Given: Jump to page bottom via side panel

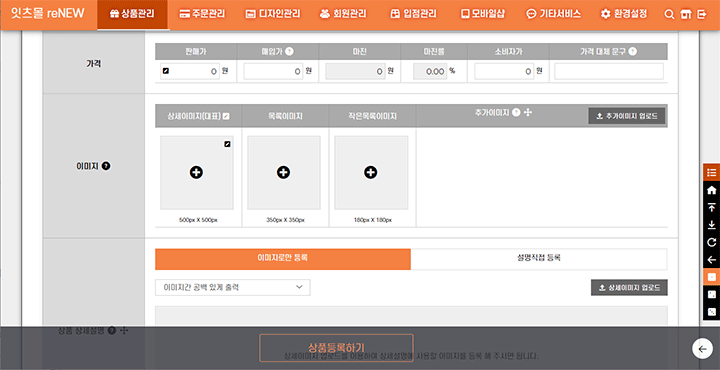Looking at the screenshot, I should pos(712,225).
